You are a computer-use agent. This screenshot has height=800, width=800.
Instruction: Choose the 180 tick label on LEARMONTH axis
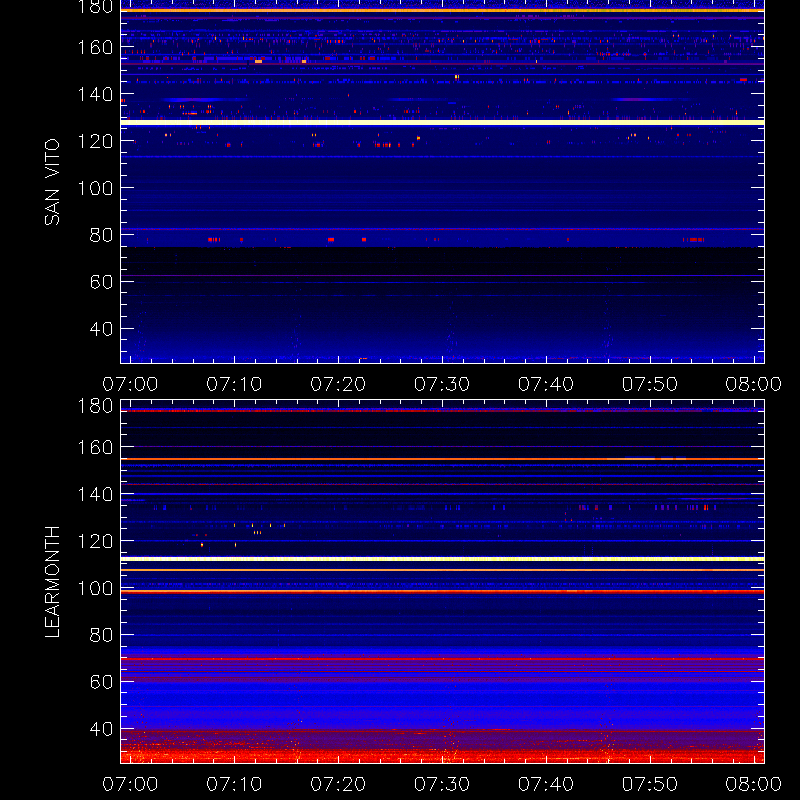coord(95,406)
